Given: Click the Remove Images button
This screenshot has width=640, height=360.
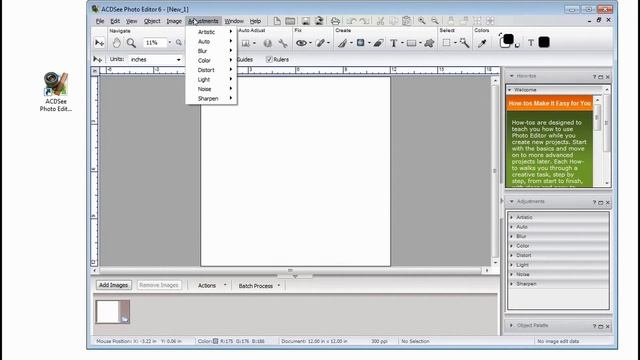Looking at the screenshot, I should coord(159,285).
